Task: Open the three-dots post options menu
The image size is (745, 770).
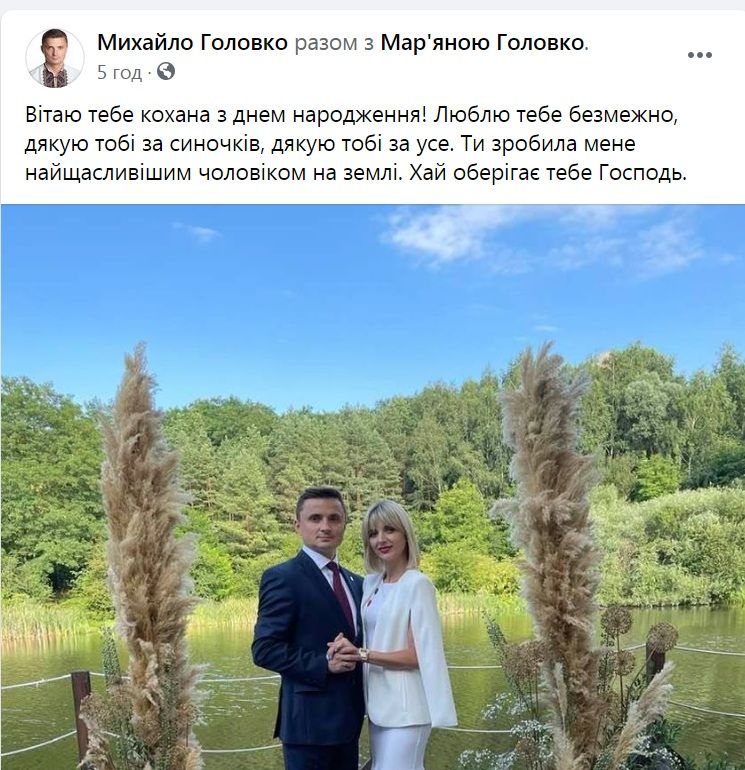Action: point(699,55)
